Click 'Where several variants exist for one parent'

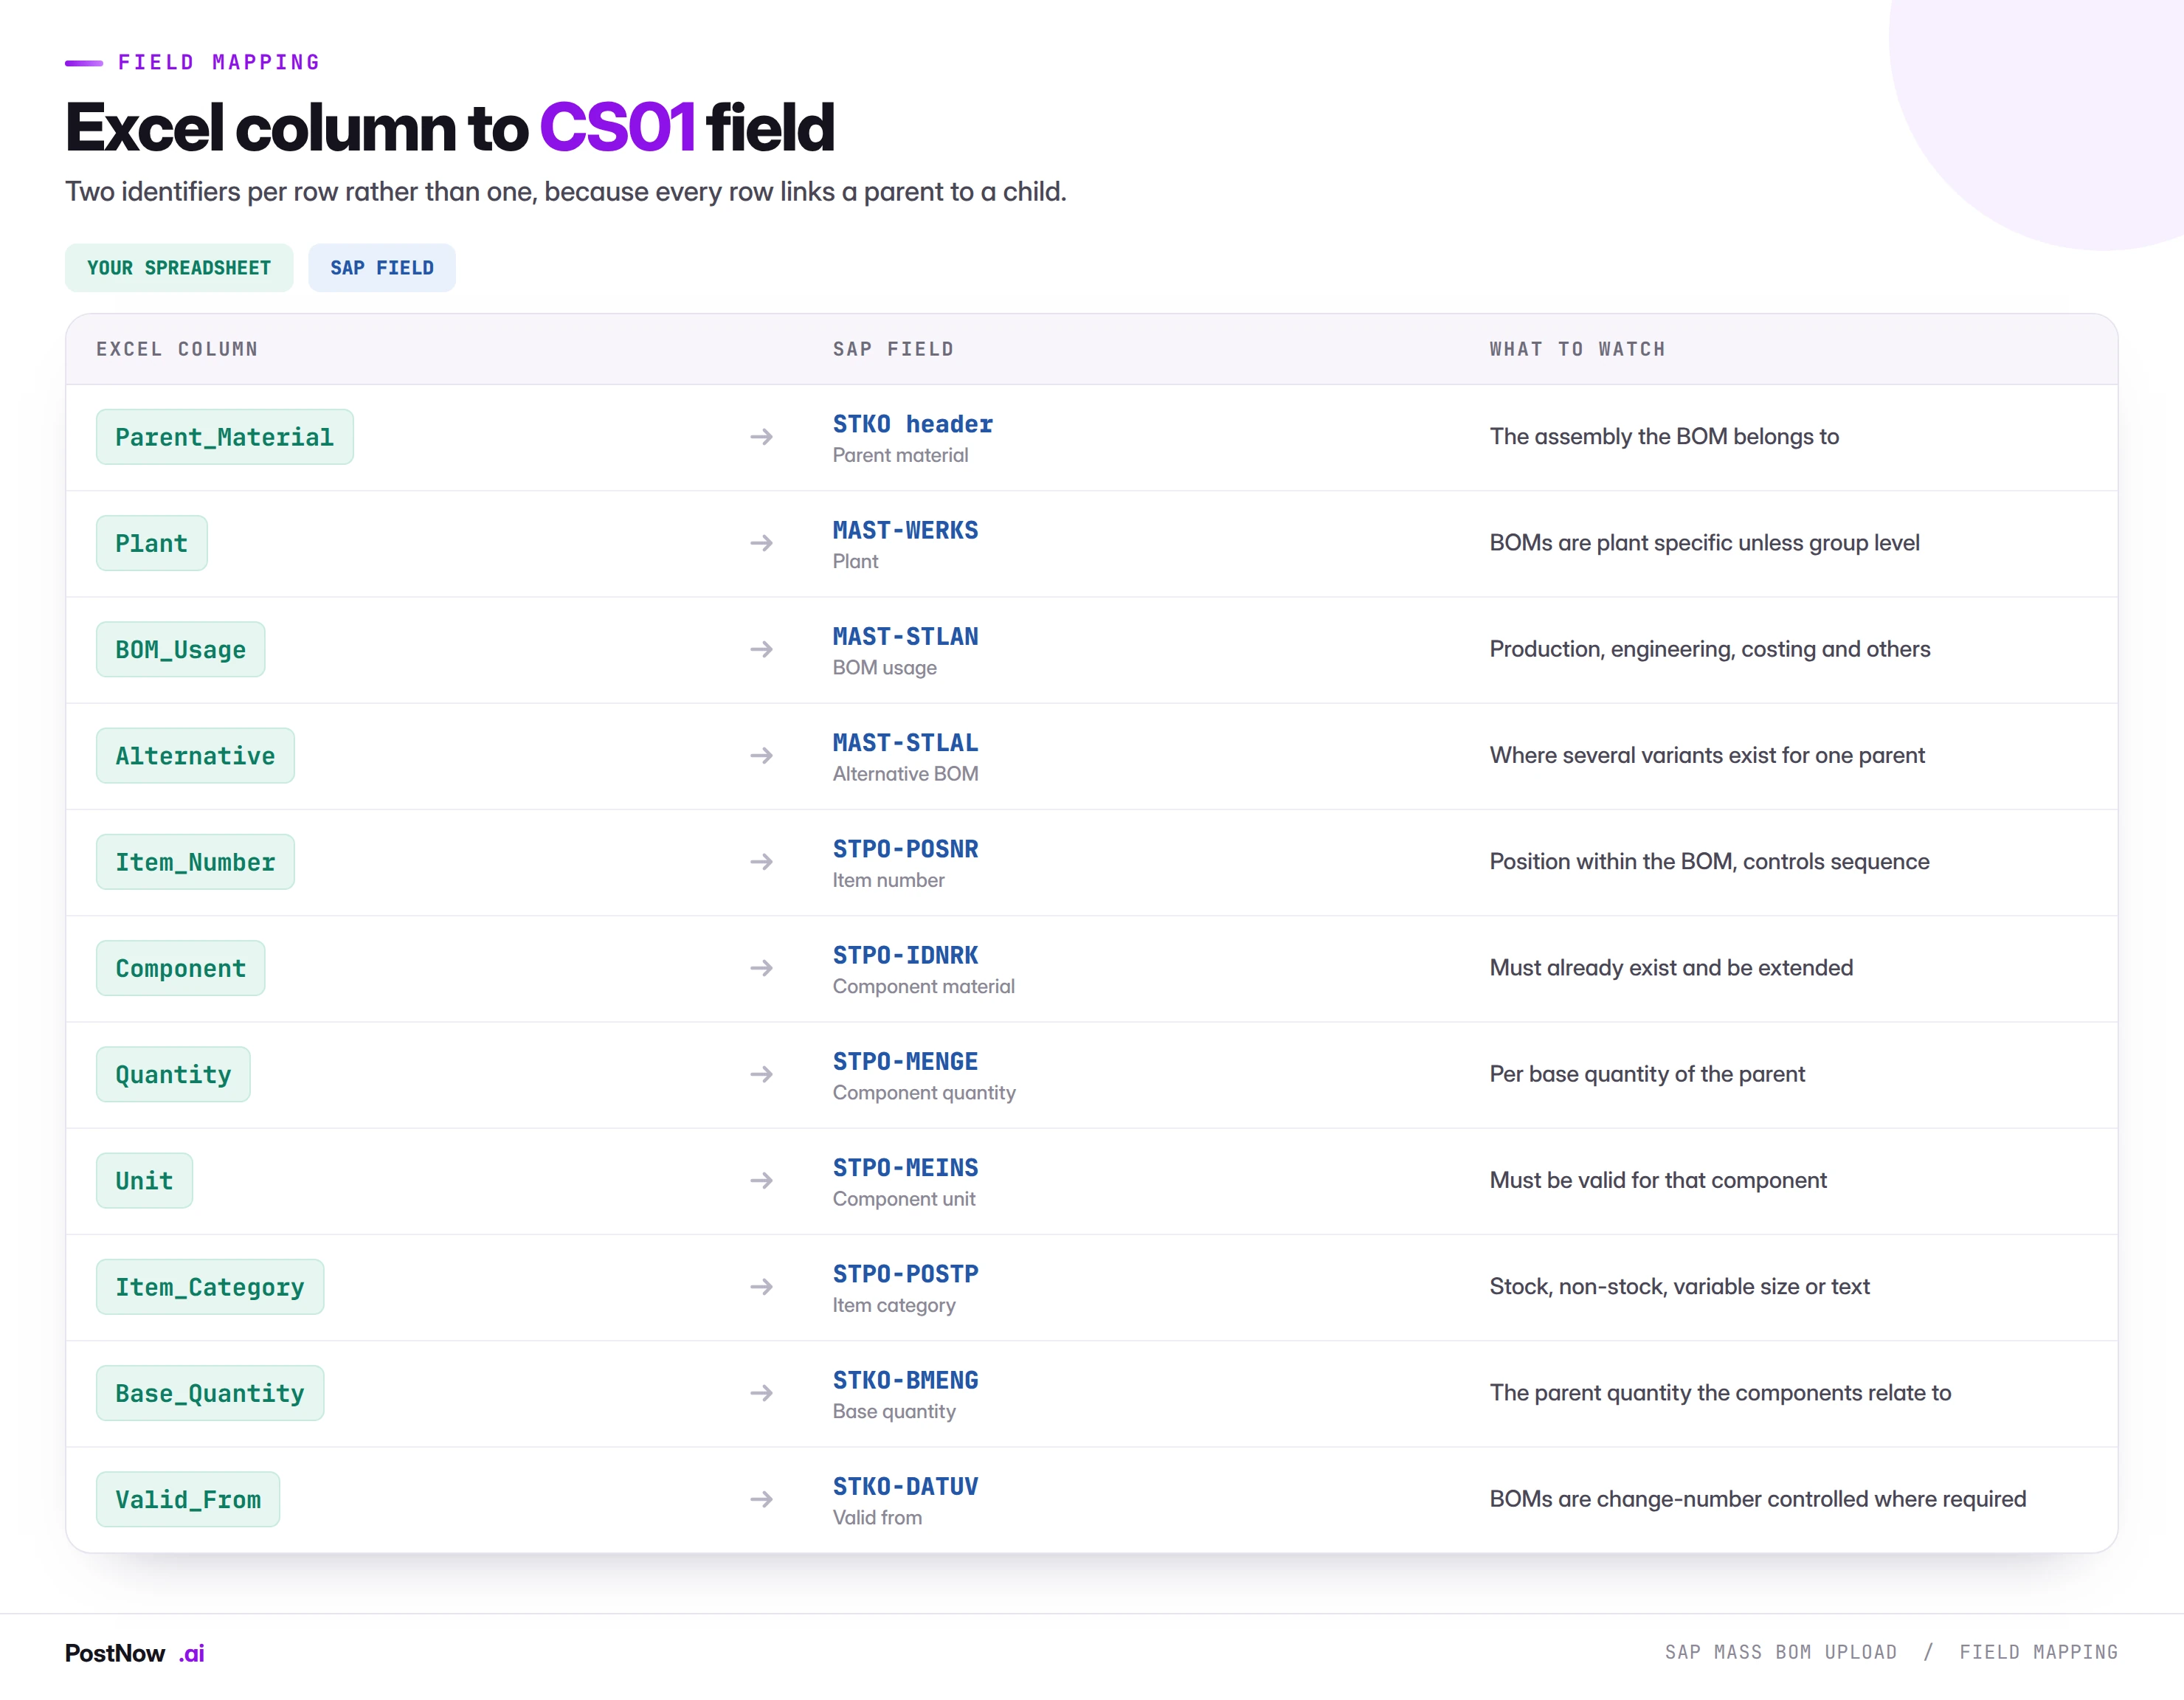(1707, 756)
